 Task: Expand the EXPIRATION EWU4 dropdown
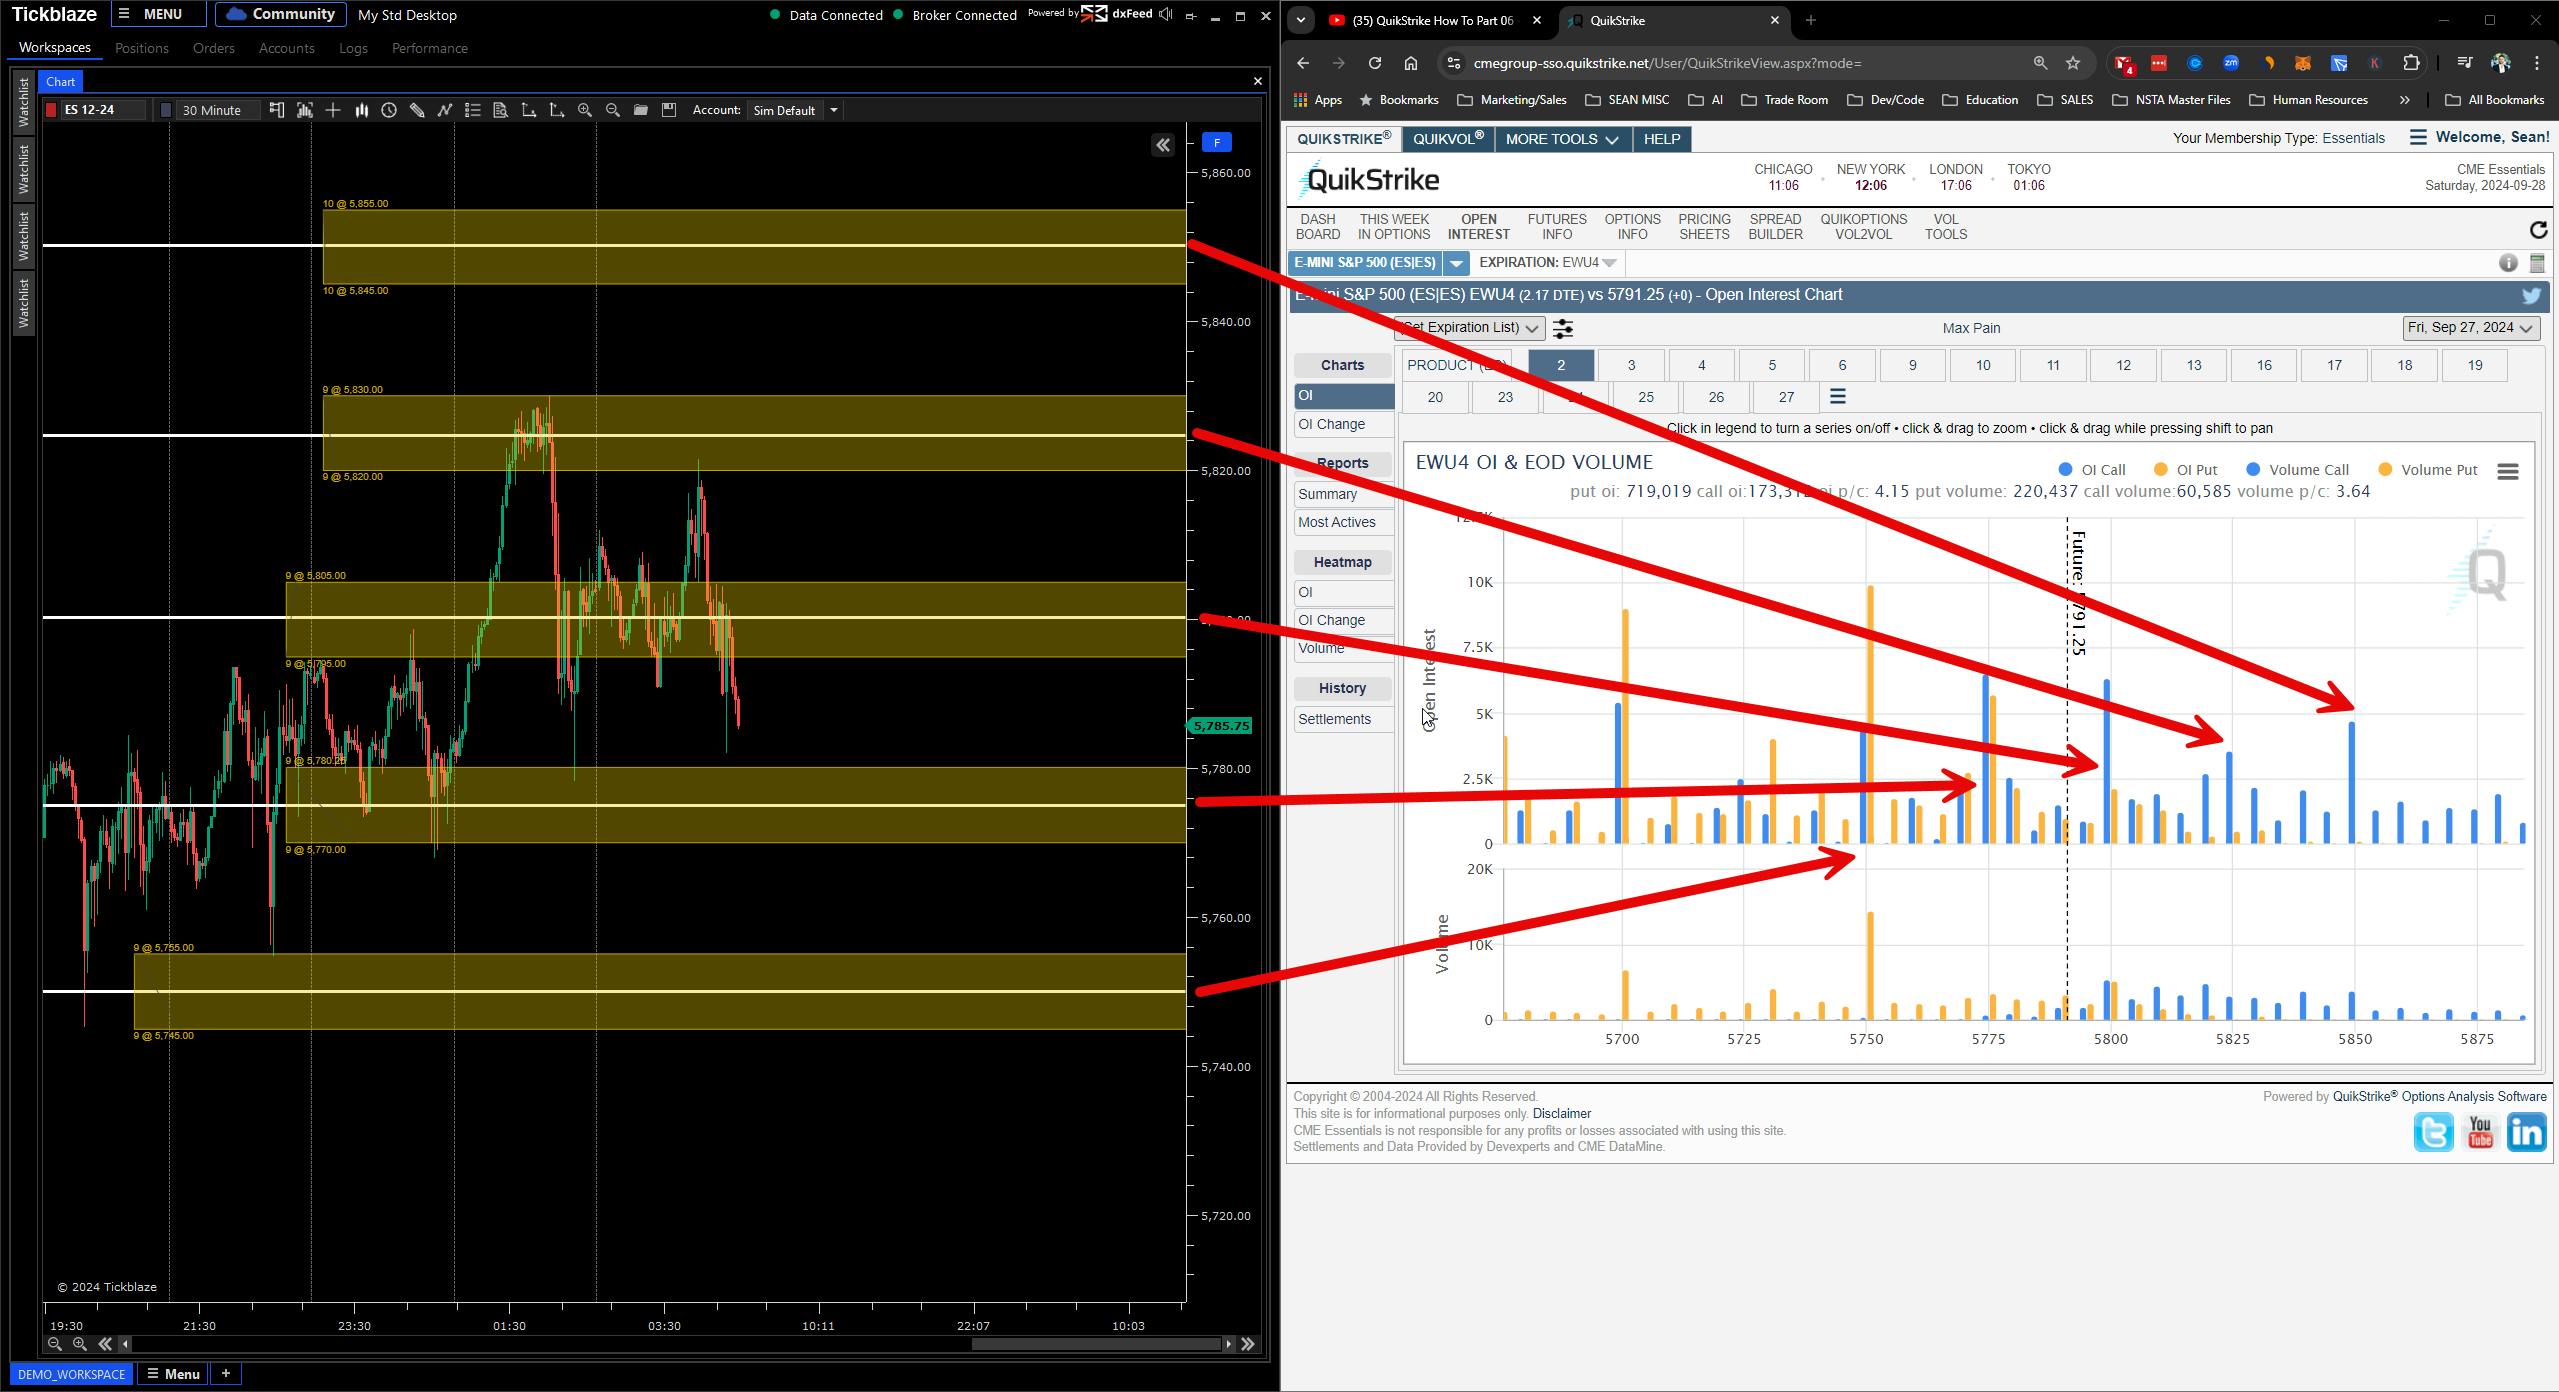click(1608, 263)
